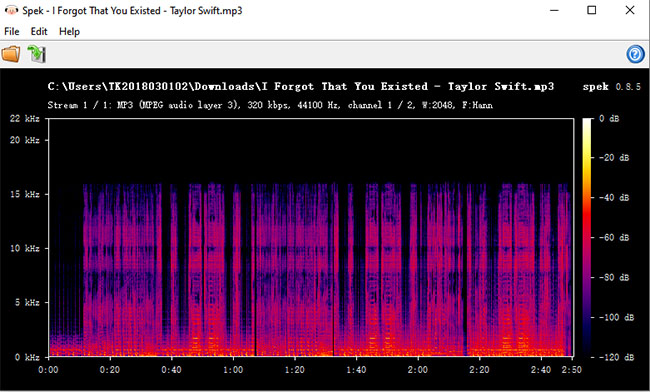Click the 2:40 time axis label

tap(541, 370)
